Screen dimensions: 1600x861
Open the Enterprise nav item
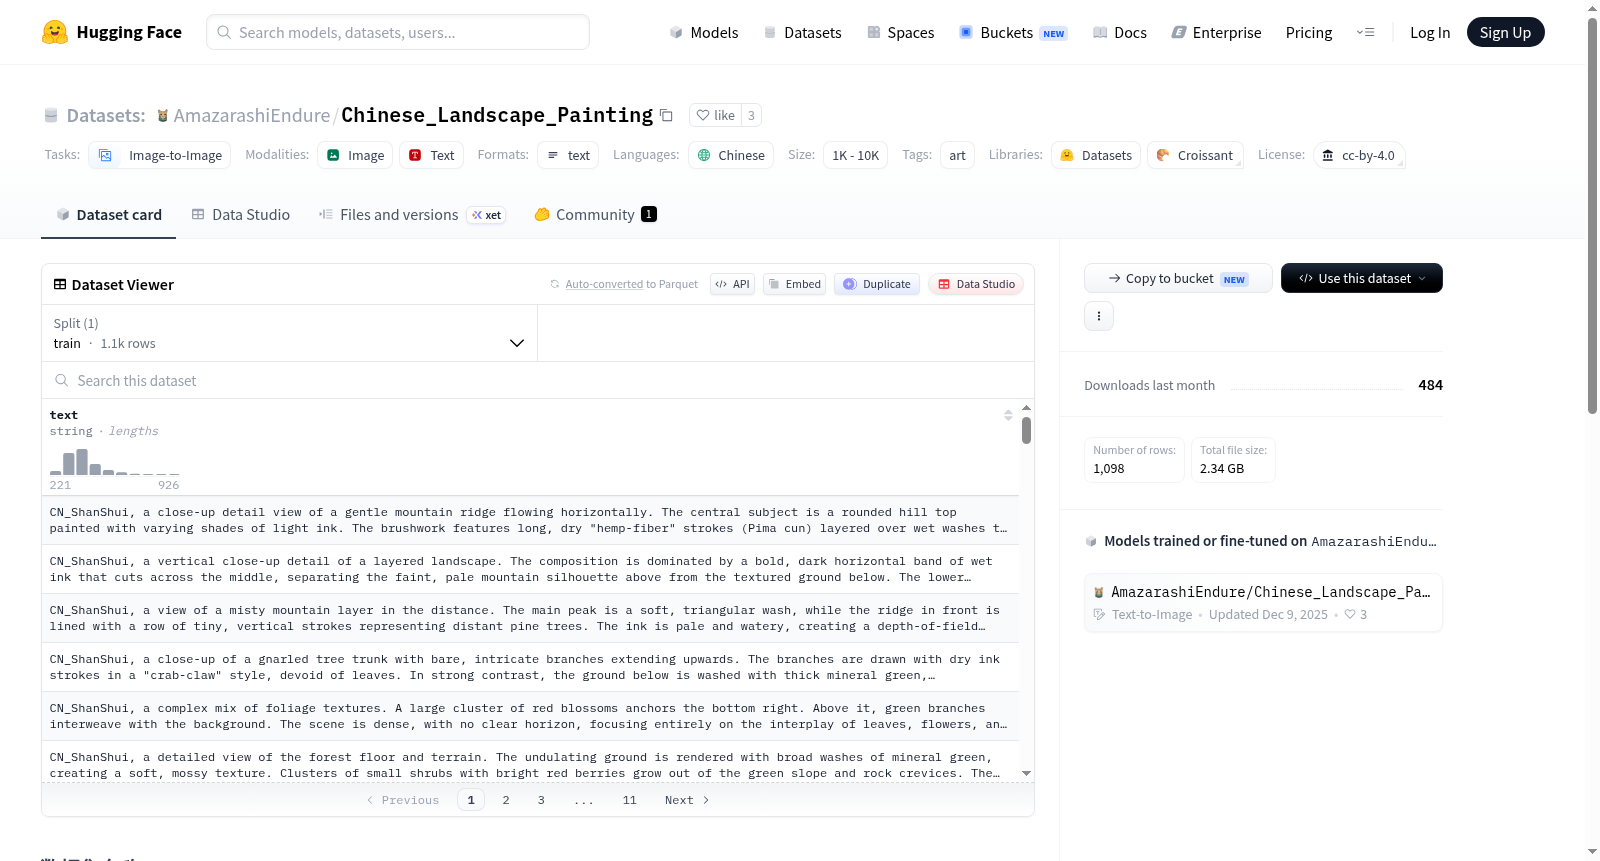click(1216, 32)
